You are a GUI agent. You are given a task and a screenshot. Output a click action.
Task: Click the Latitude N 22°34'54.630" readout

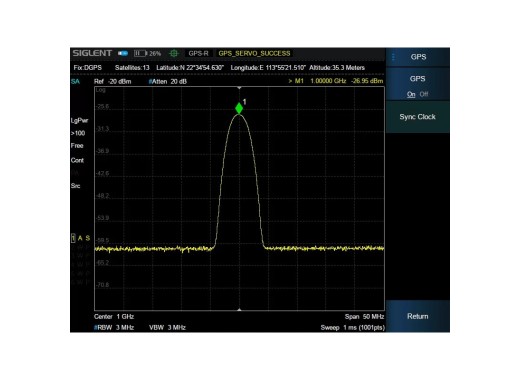point(190,68)
